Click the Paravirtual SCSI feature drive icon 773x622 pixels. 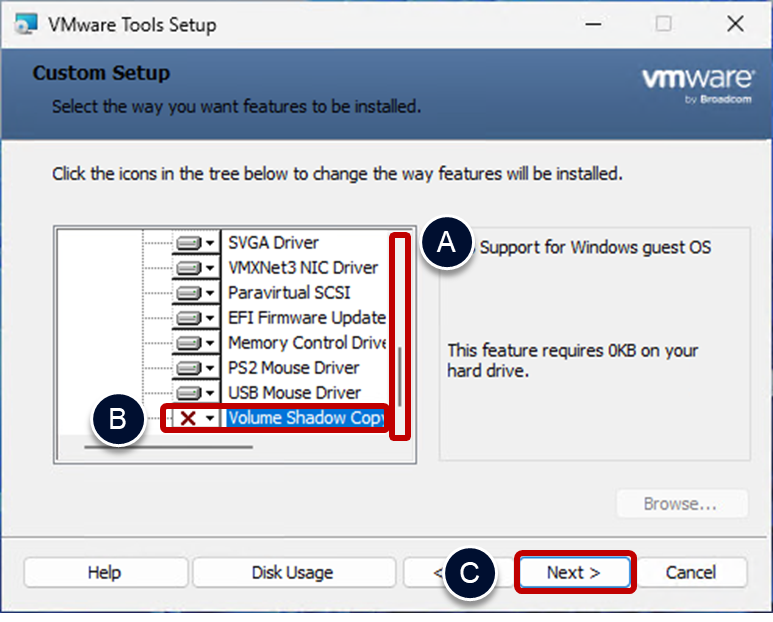(189, 293)
